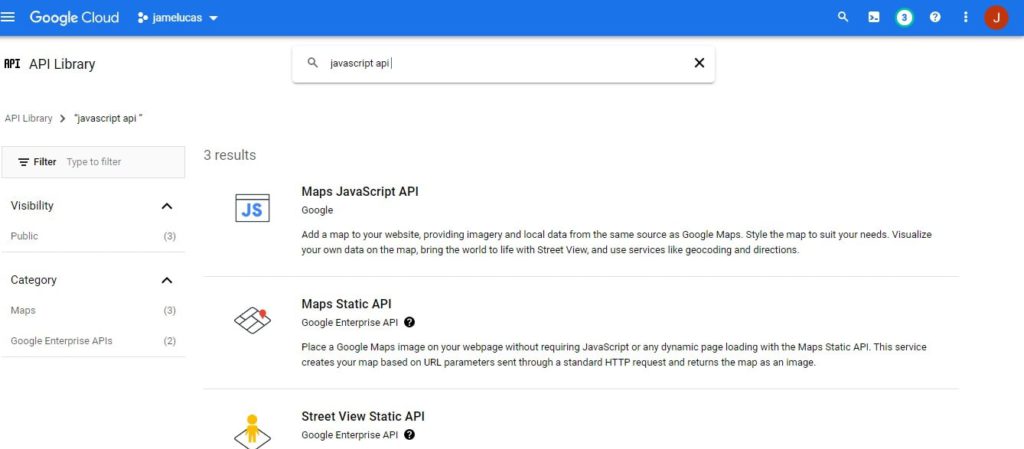Screen dimensions: 1024x449
Task: Filter by Google Enterprise APIs category
Action: [x=61, y=341]
